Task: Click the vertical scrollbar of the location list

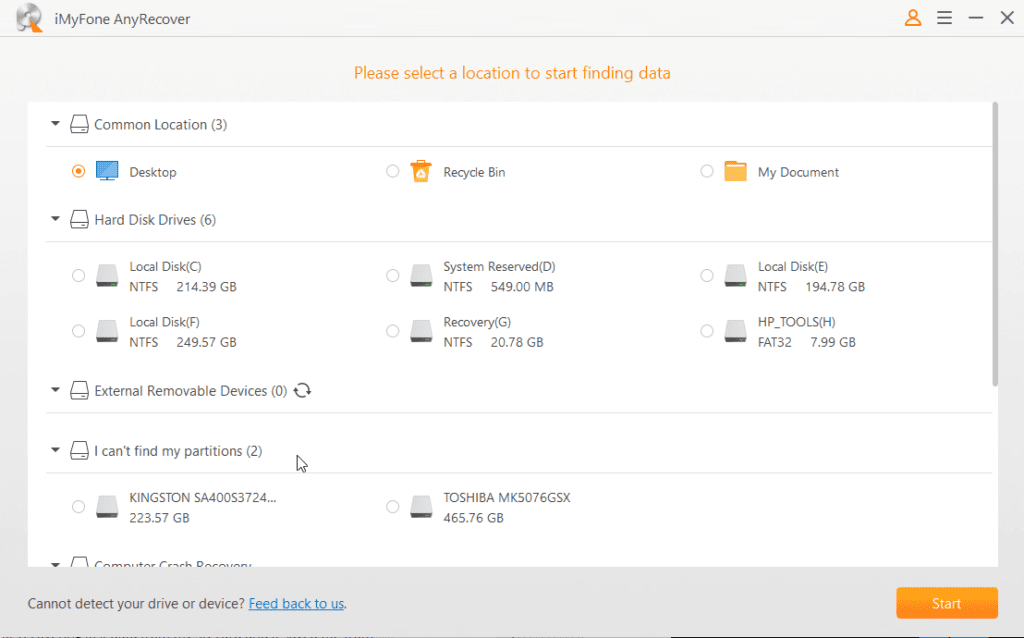Action: [x=994, y=245]
